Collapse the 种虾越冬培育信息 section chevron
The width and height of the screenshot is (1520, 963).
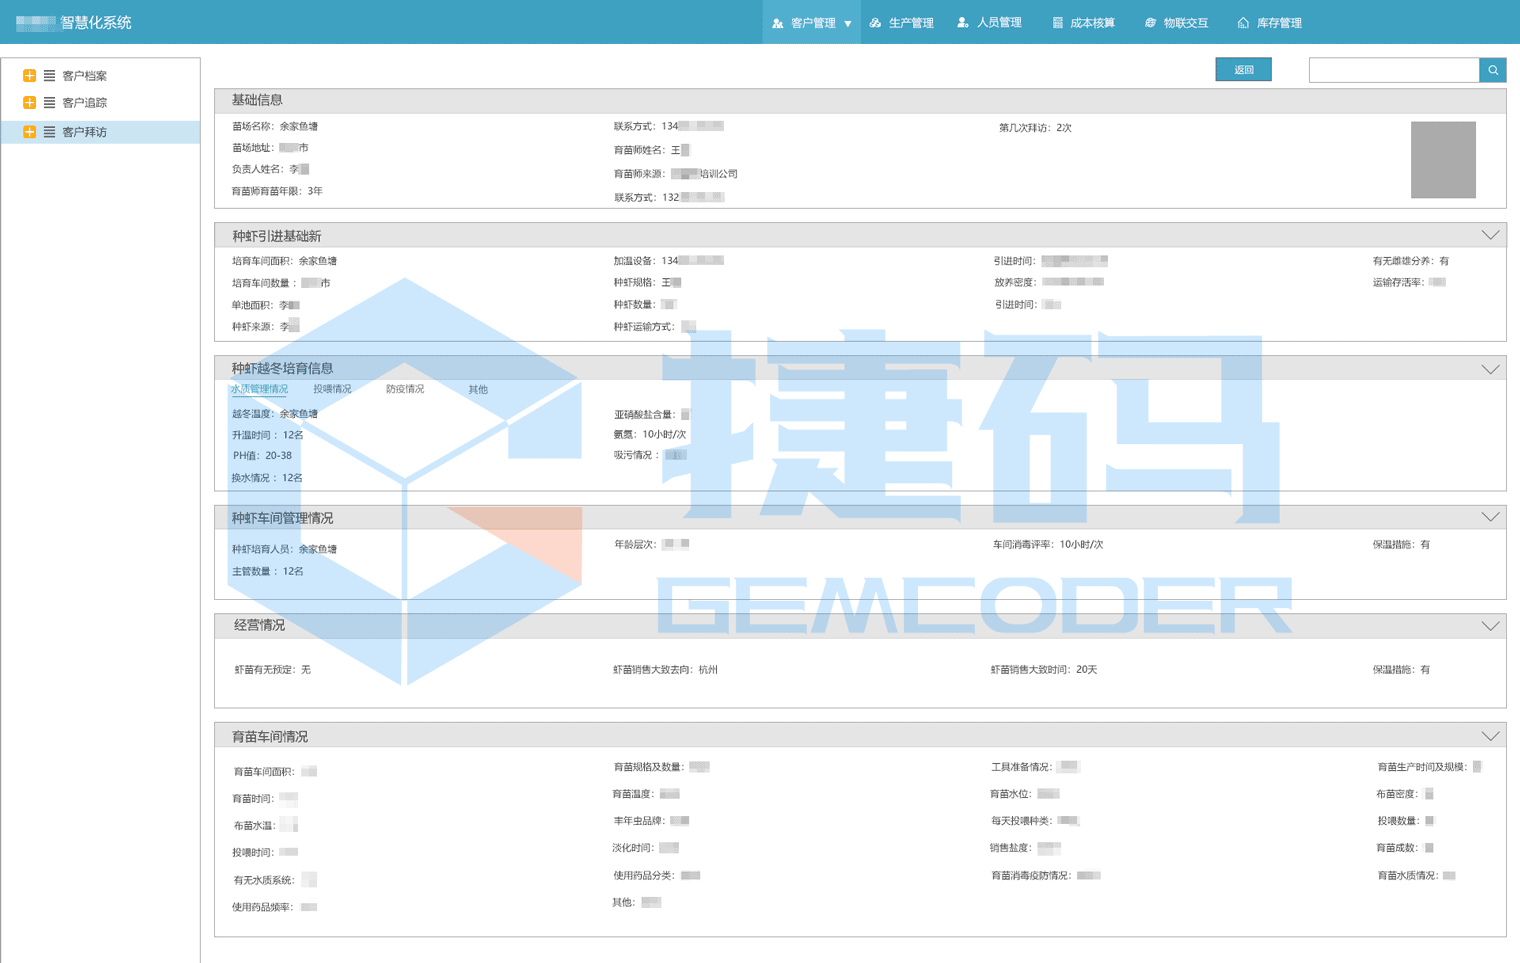click(1490, 369)
